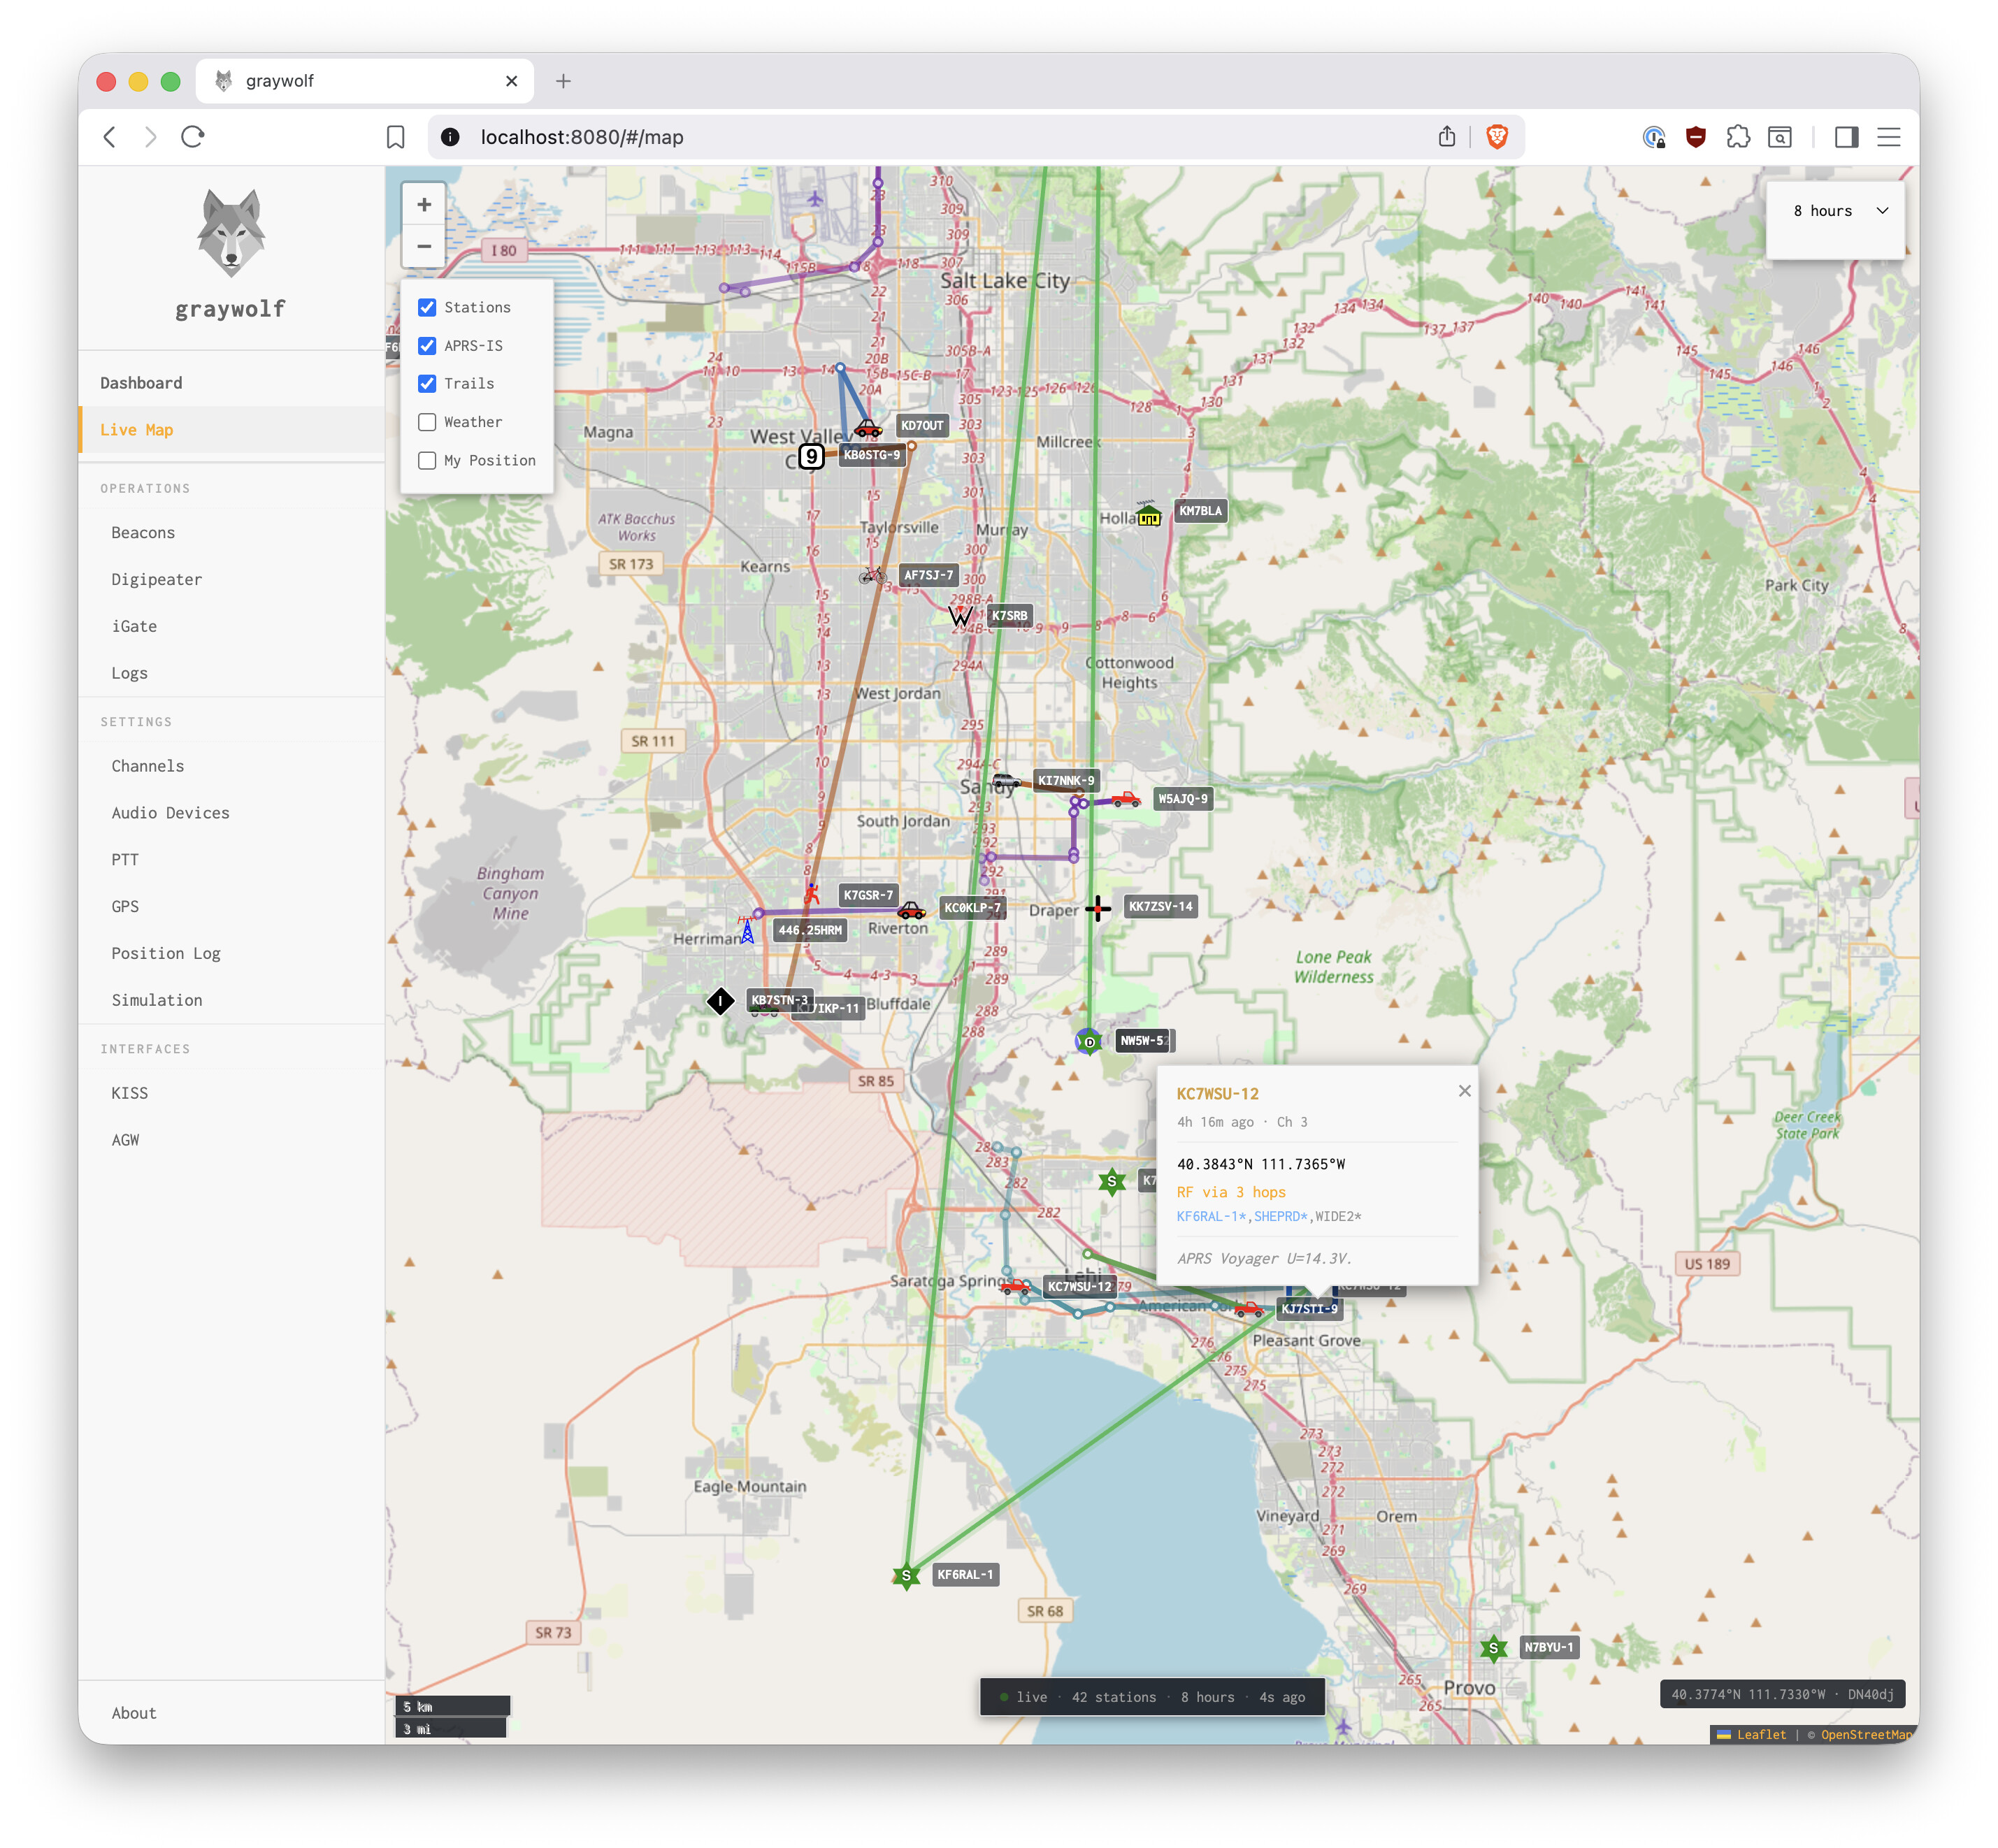
Task: Click the 446.25HRM blue tower icon
Action: (747, 932)
